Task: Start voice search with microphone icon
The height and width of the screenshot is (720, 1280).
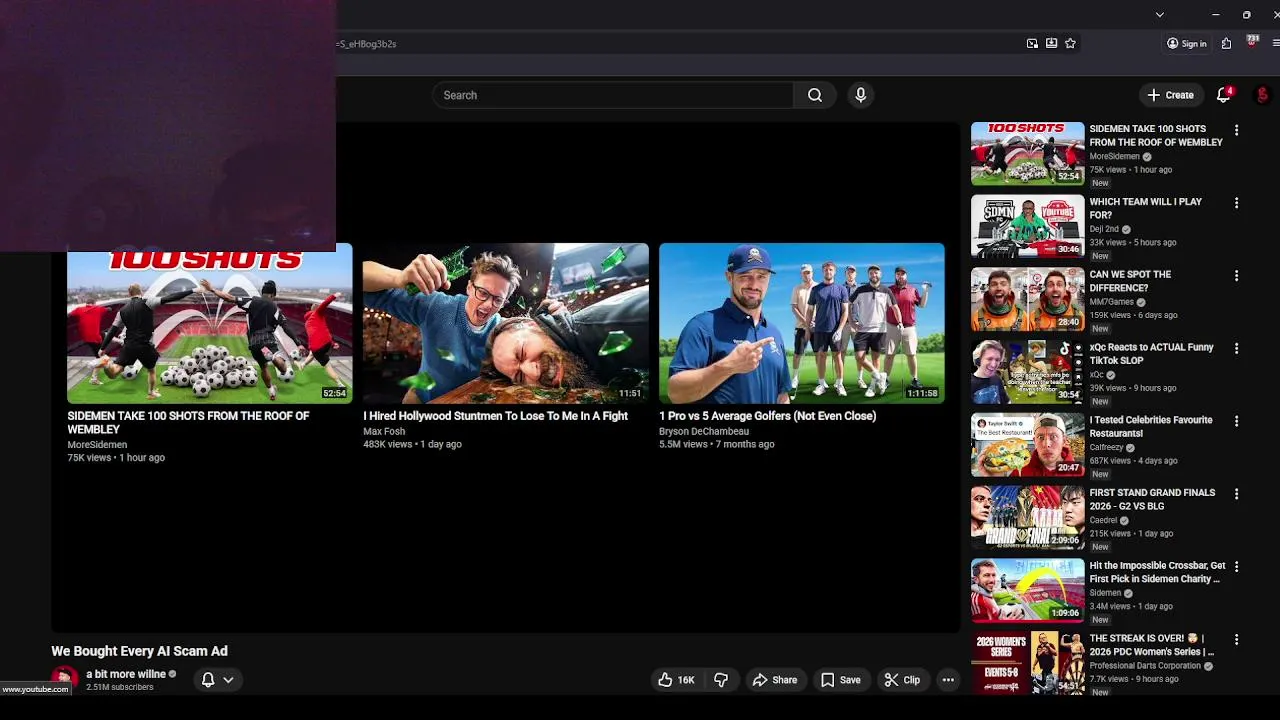Action: (860, 95)
